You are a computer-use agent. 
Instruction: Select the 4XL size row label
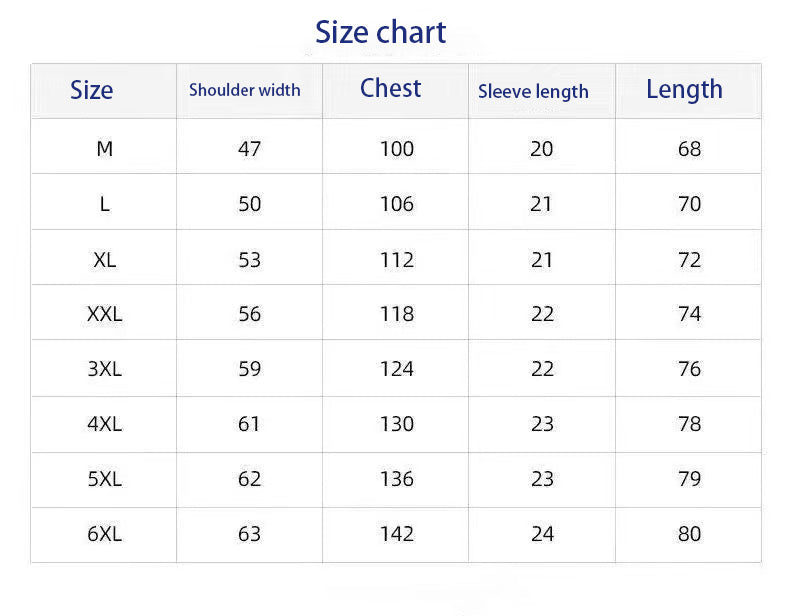tap(105, 424)
